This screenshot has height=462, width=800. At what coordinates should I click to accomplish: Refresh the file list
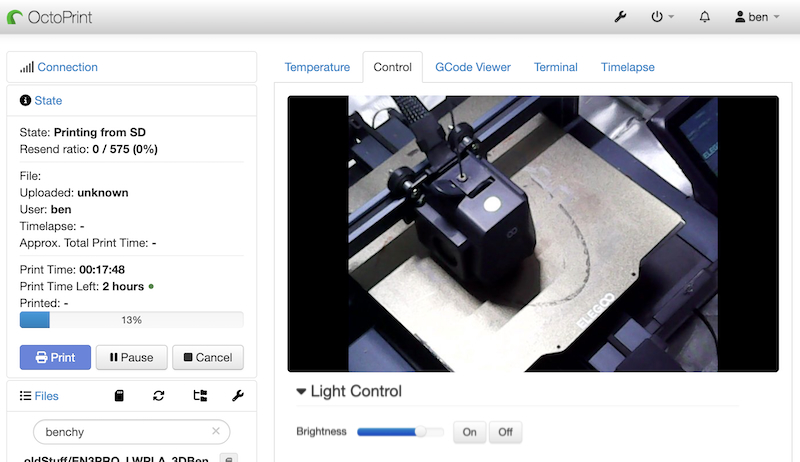coord(158,396)
